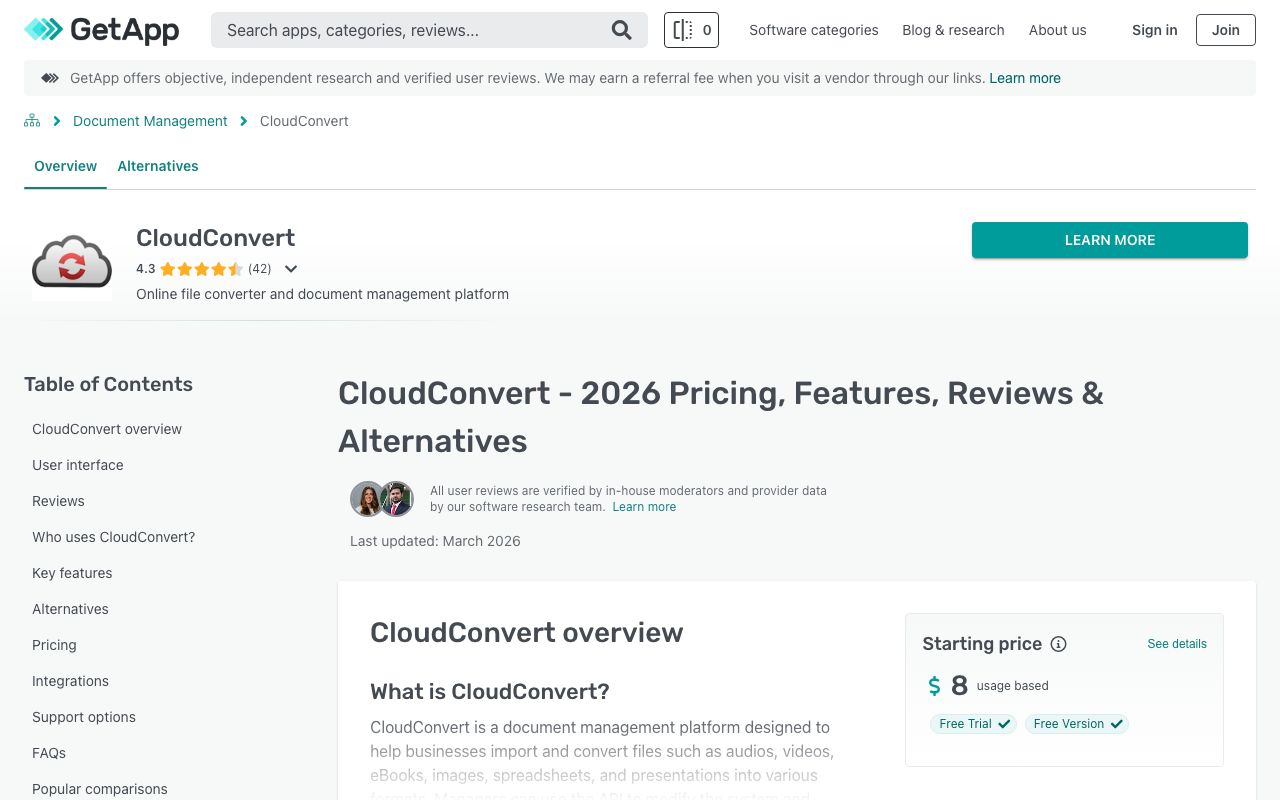Jump to CloudConvert overview in contents

pos(107,429)
